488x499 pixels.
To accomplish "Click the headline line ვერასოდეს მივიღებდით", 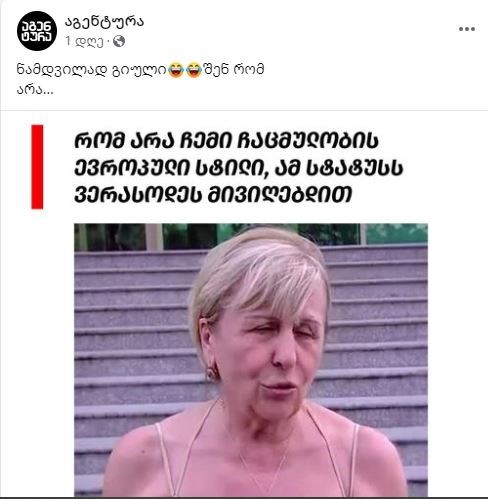I will tap(213, 194).
